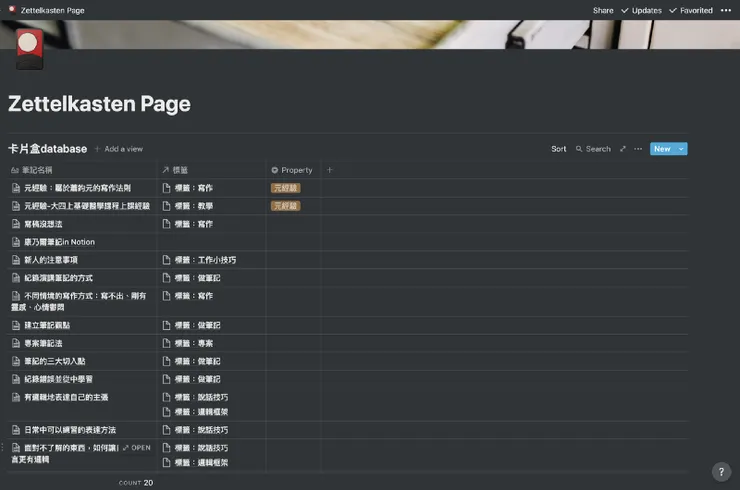Viewport: 740px width, 490px height.
Task: Open the COUNT 20 calculation menu
Action: pos(136,482)
